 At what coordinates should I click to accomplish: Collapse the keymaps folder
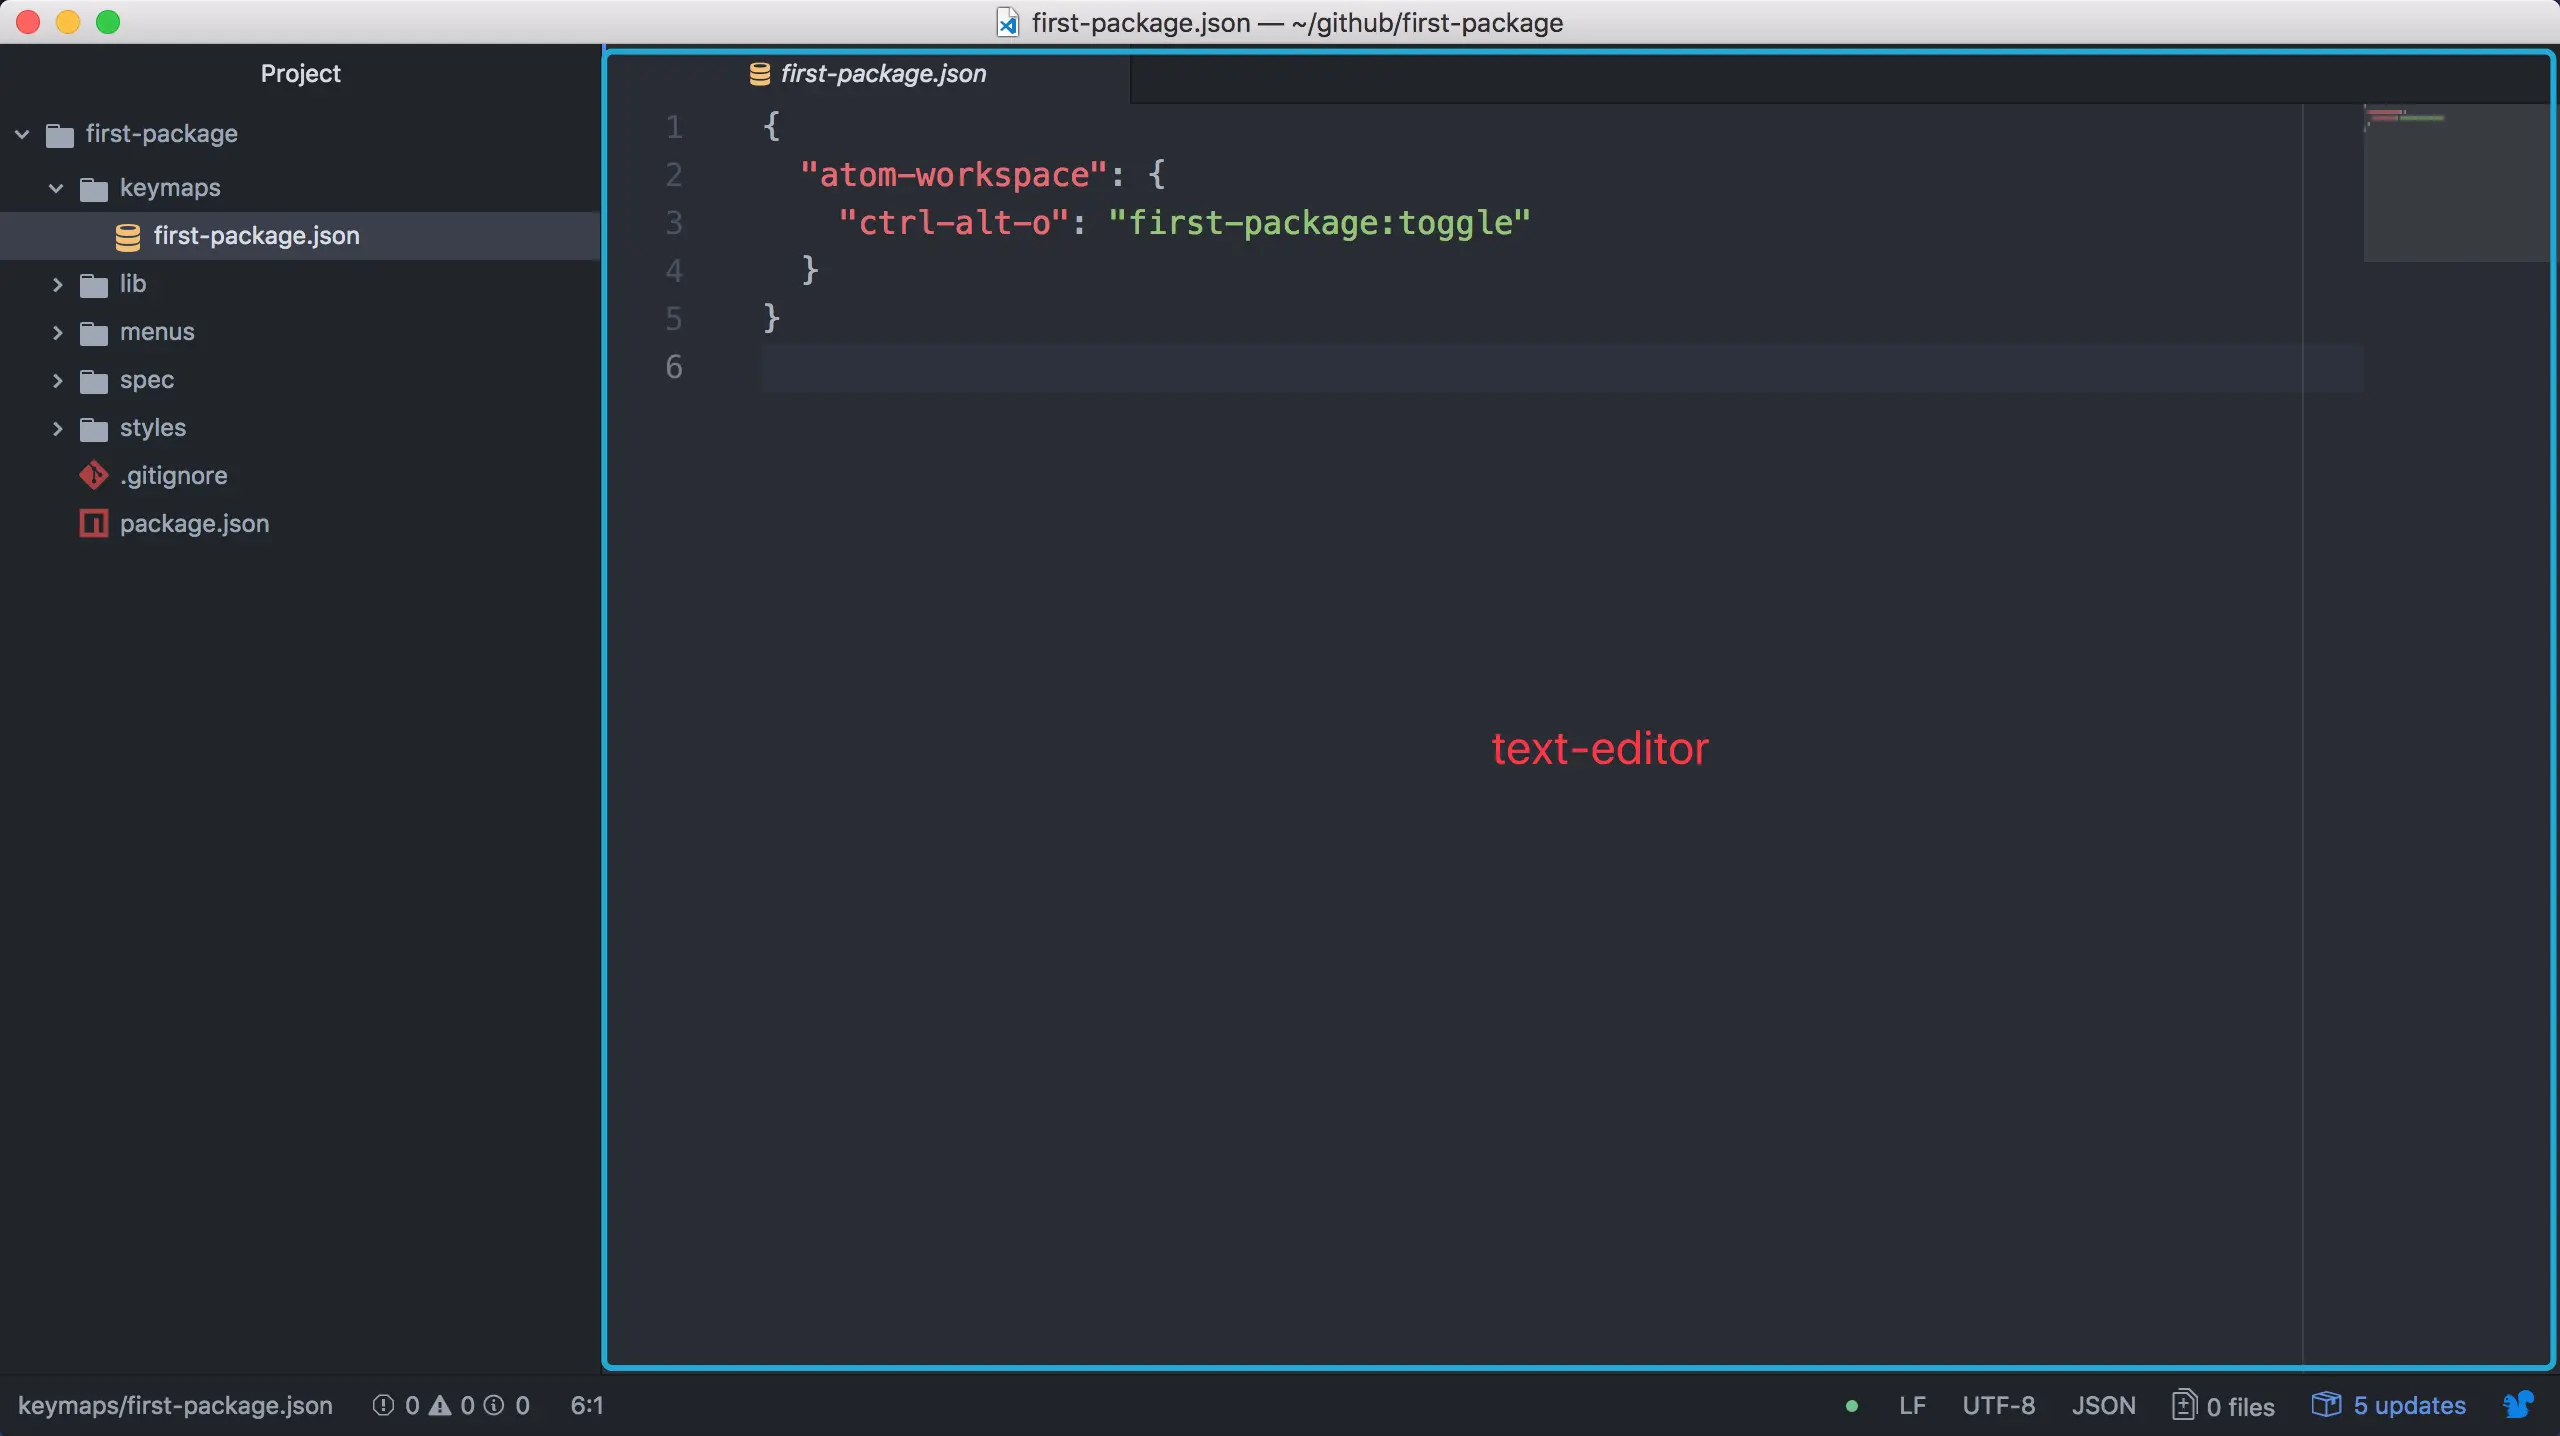[x=56, y=188]
